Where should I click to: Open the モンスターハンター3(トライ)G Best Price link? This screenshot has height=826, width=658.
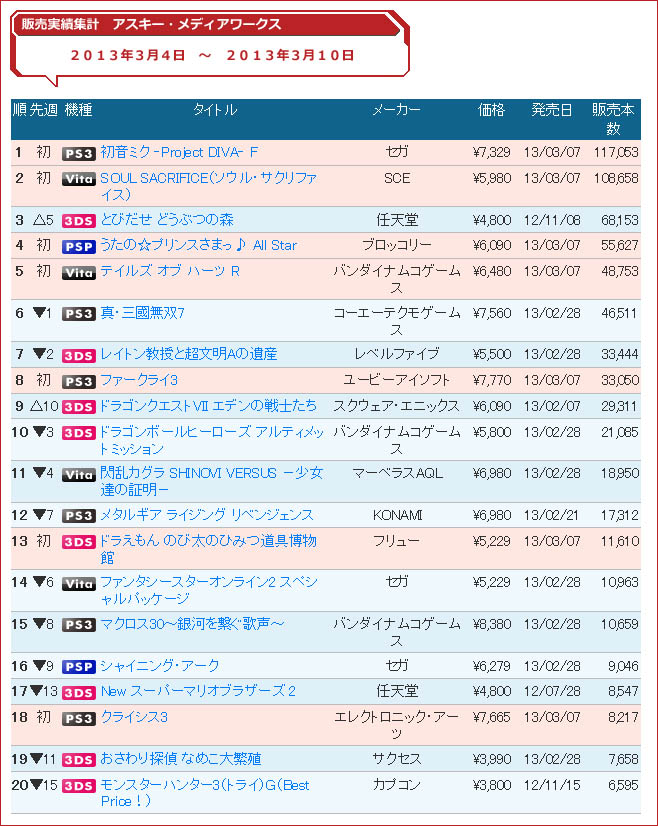(x=205, y=793)
